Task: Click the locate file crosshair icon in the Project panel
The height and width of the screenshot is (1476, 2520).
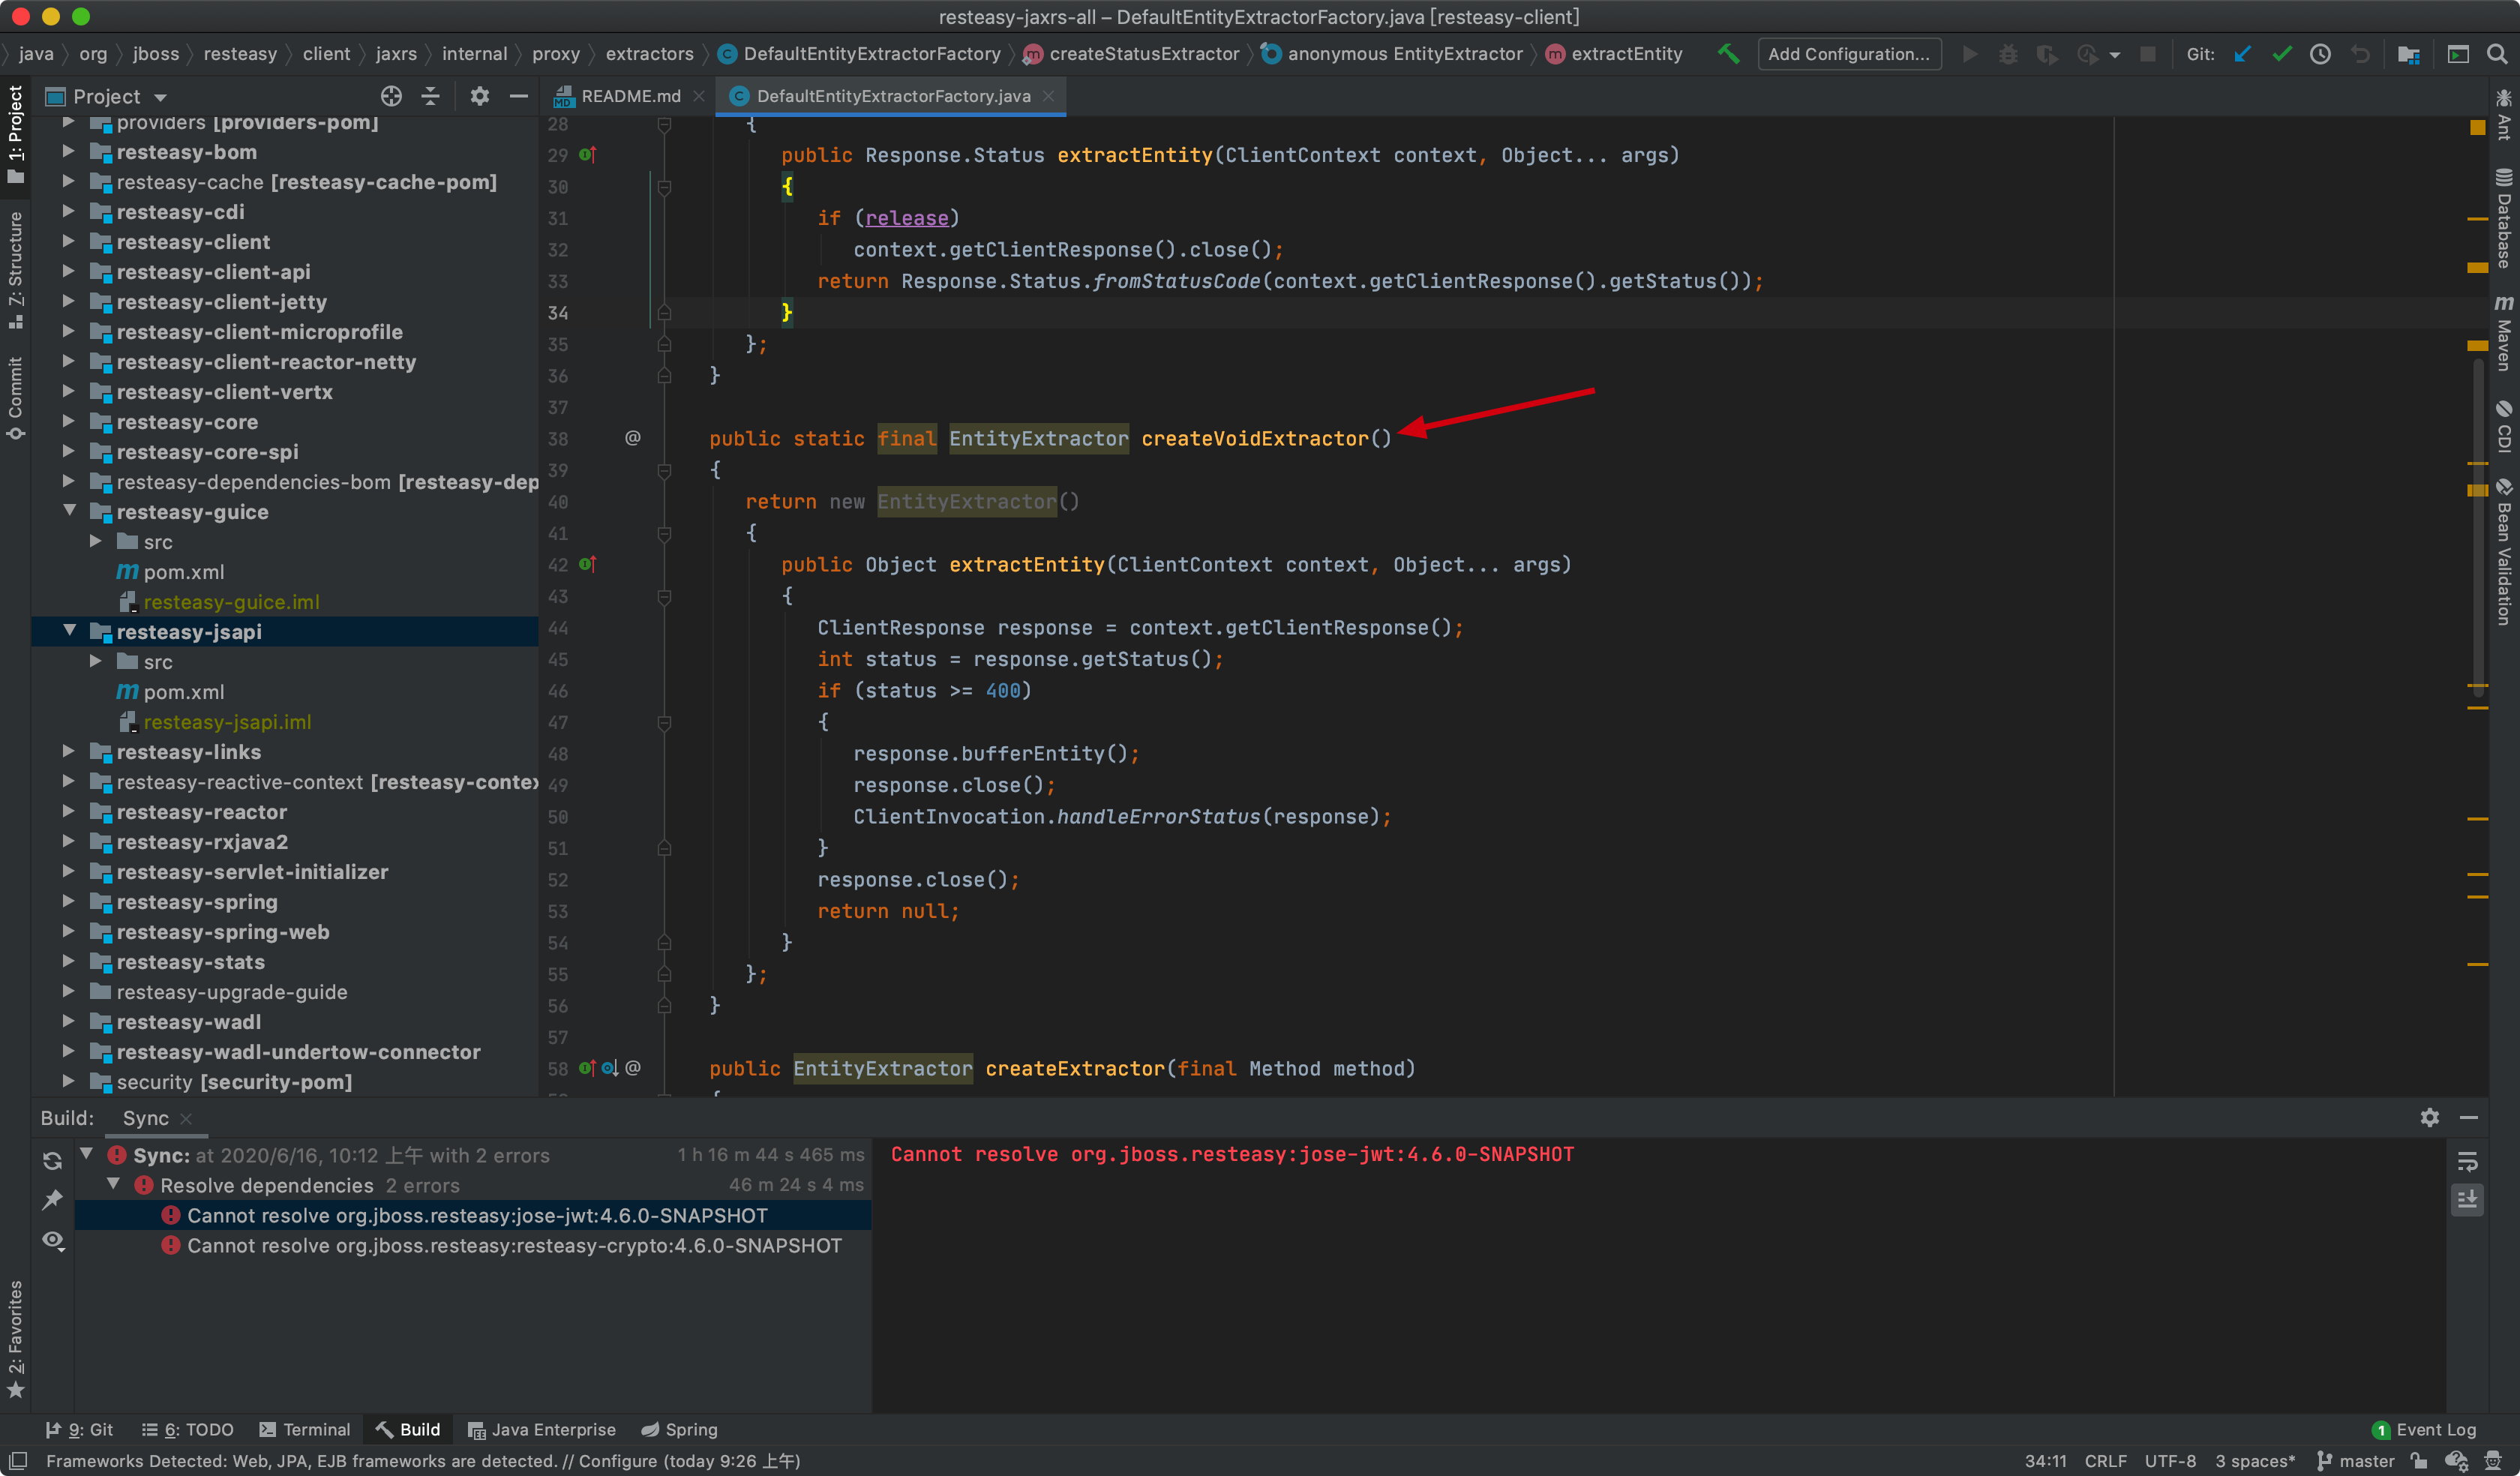Action: pos(391,96)
